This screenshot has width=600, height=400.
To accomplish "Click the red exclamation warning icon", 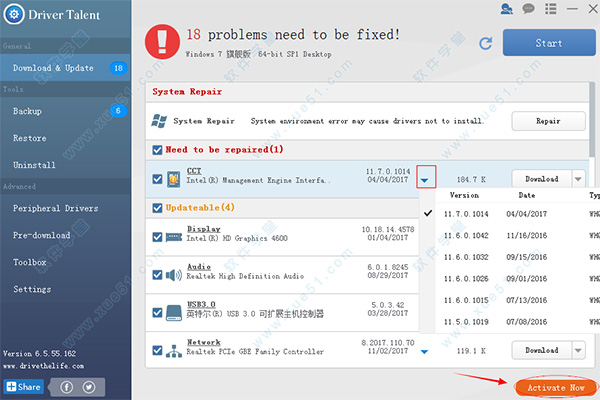I will (162, 42).
